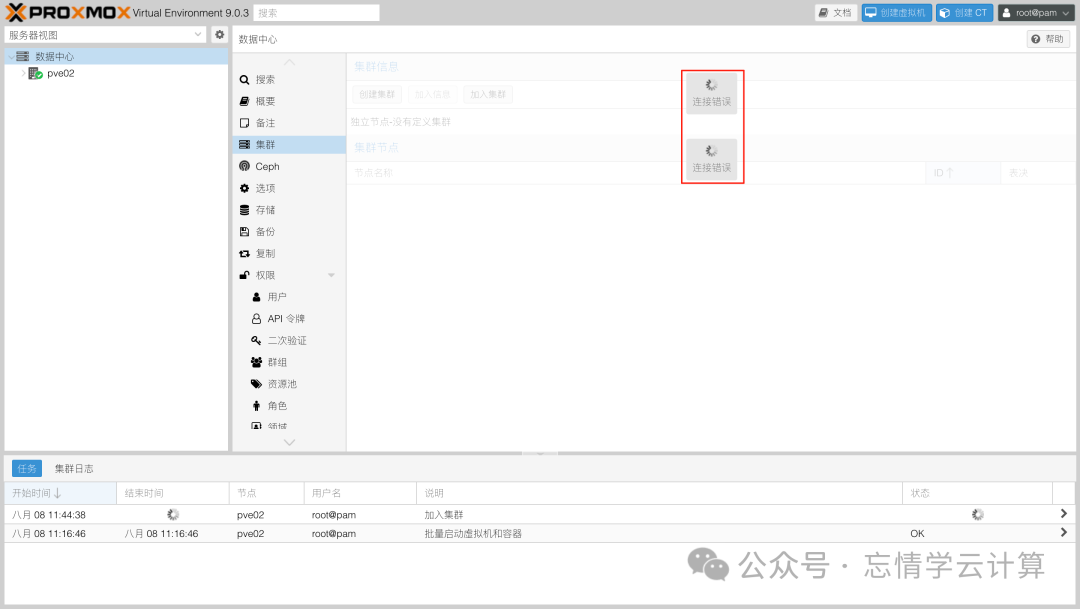Open root@pam user menu
The image size is (1080, 609).
pyautogui.click(x=1035, y=12)
